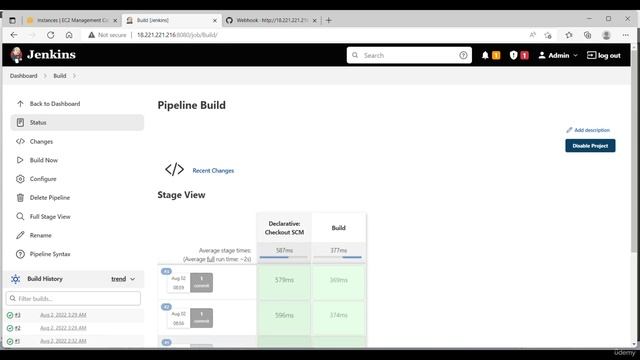Click the Jenkins search field
Screen dimensions: 640x360
coord(409,55)
